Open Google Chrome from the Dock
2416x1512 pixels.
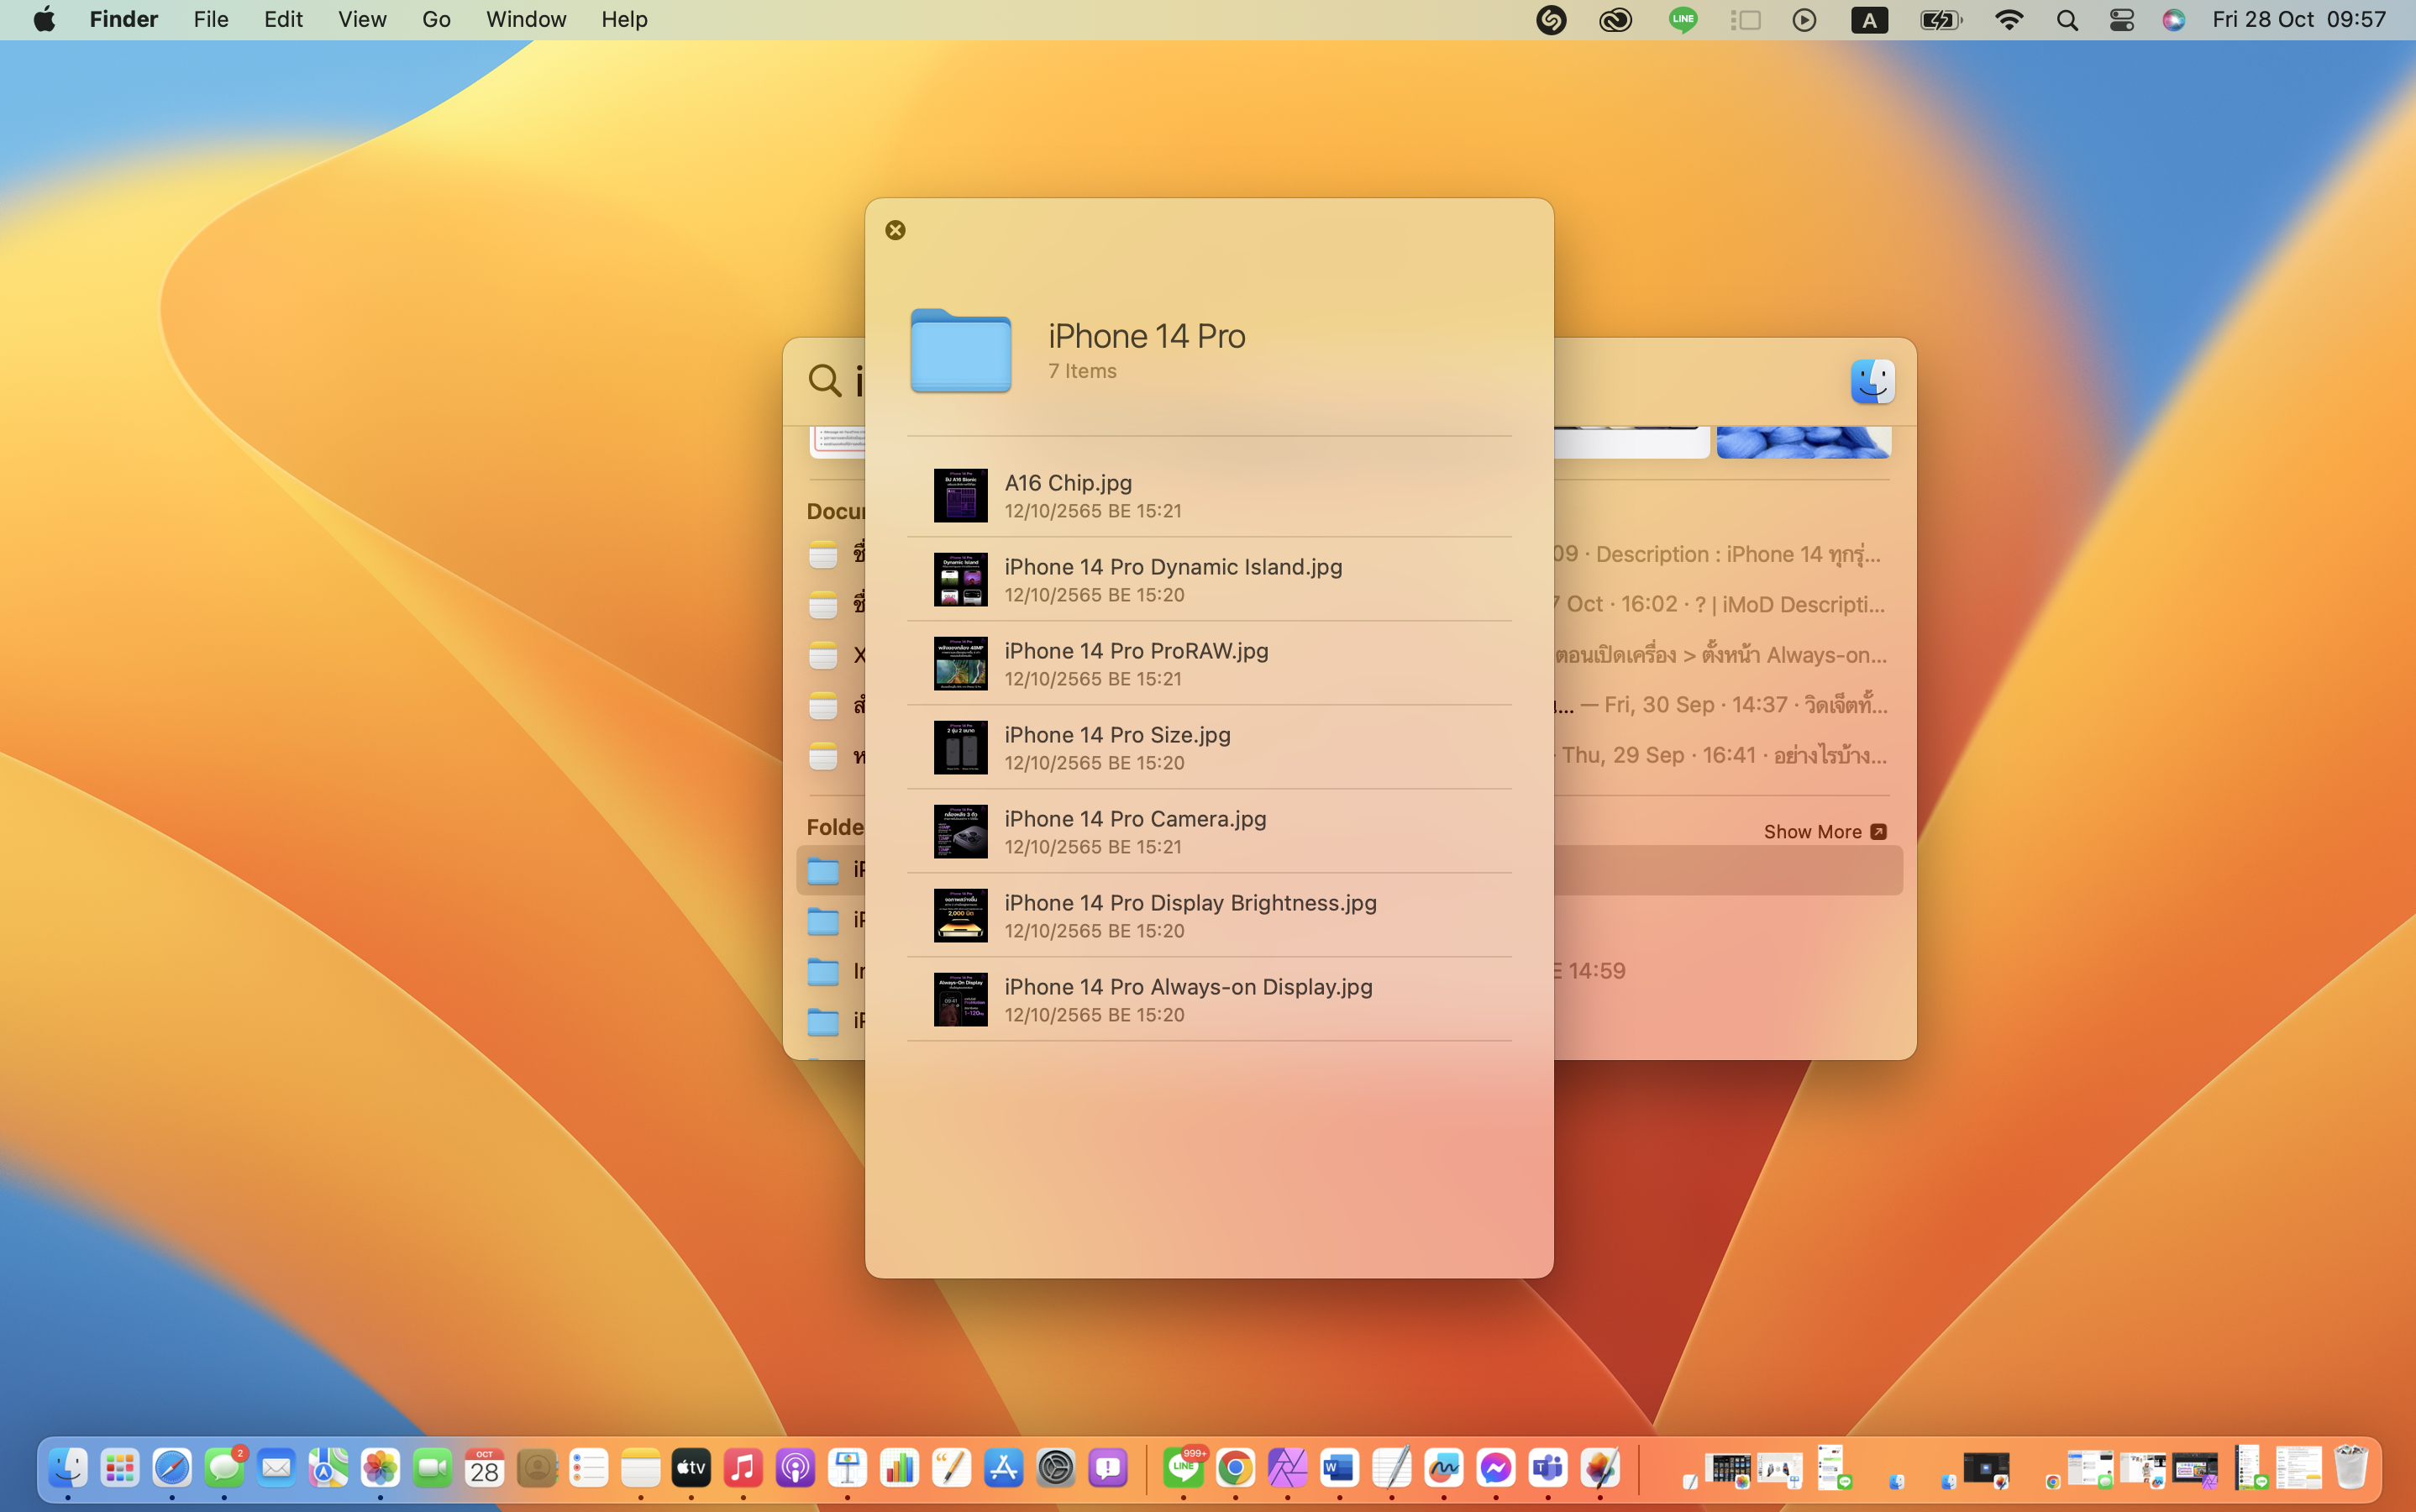pos(1235,1468)
